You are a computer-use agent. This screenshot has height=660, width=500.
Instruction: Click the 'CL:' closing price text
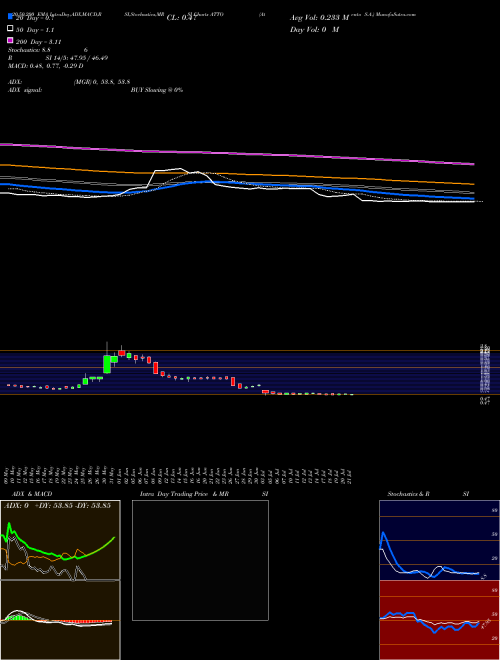(x=181, y=18)
